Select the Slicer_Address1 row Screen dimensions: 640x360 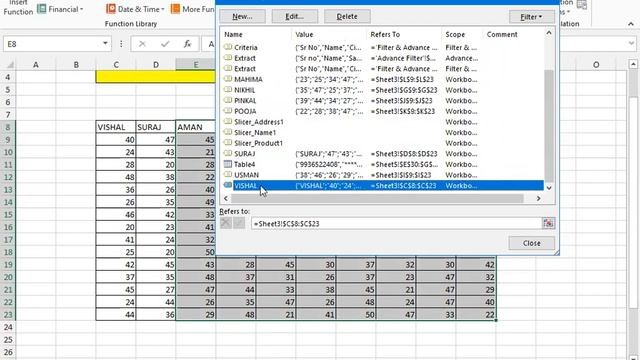(383, 122)
